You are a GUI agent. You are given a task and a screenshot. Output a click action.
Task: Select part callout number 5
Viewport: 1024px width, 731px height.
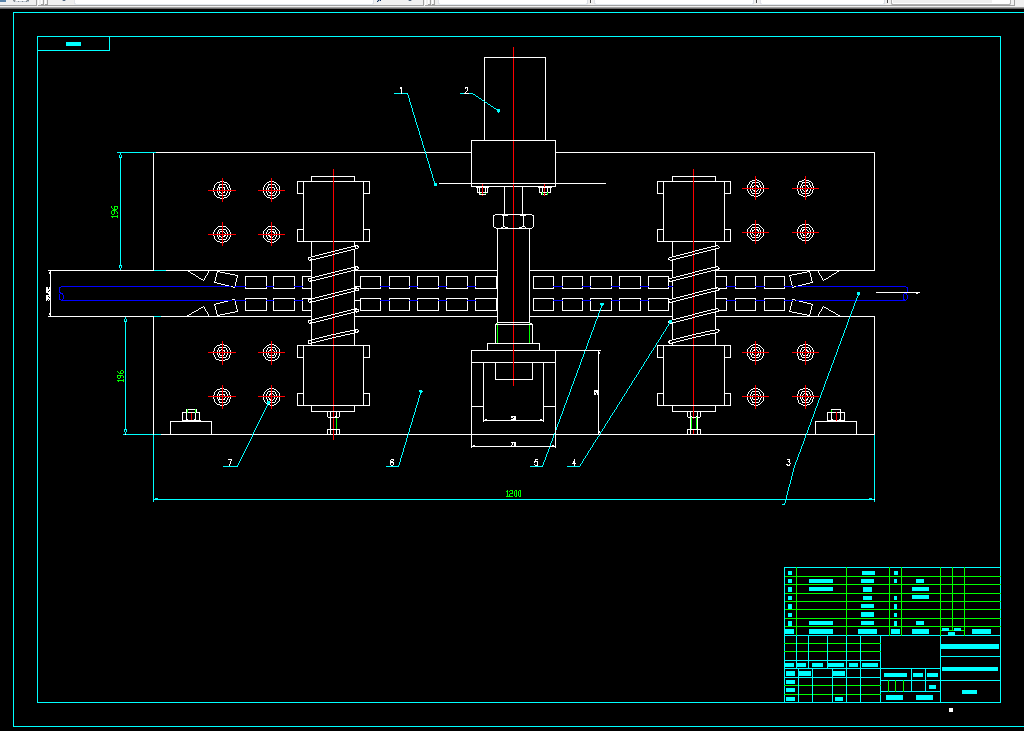(536, 463)
